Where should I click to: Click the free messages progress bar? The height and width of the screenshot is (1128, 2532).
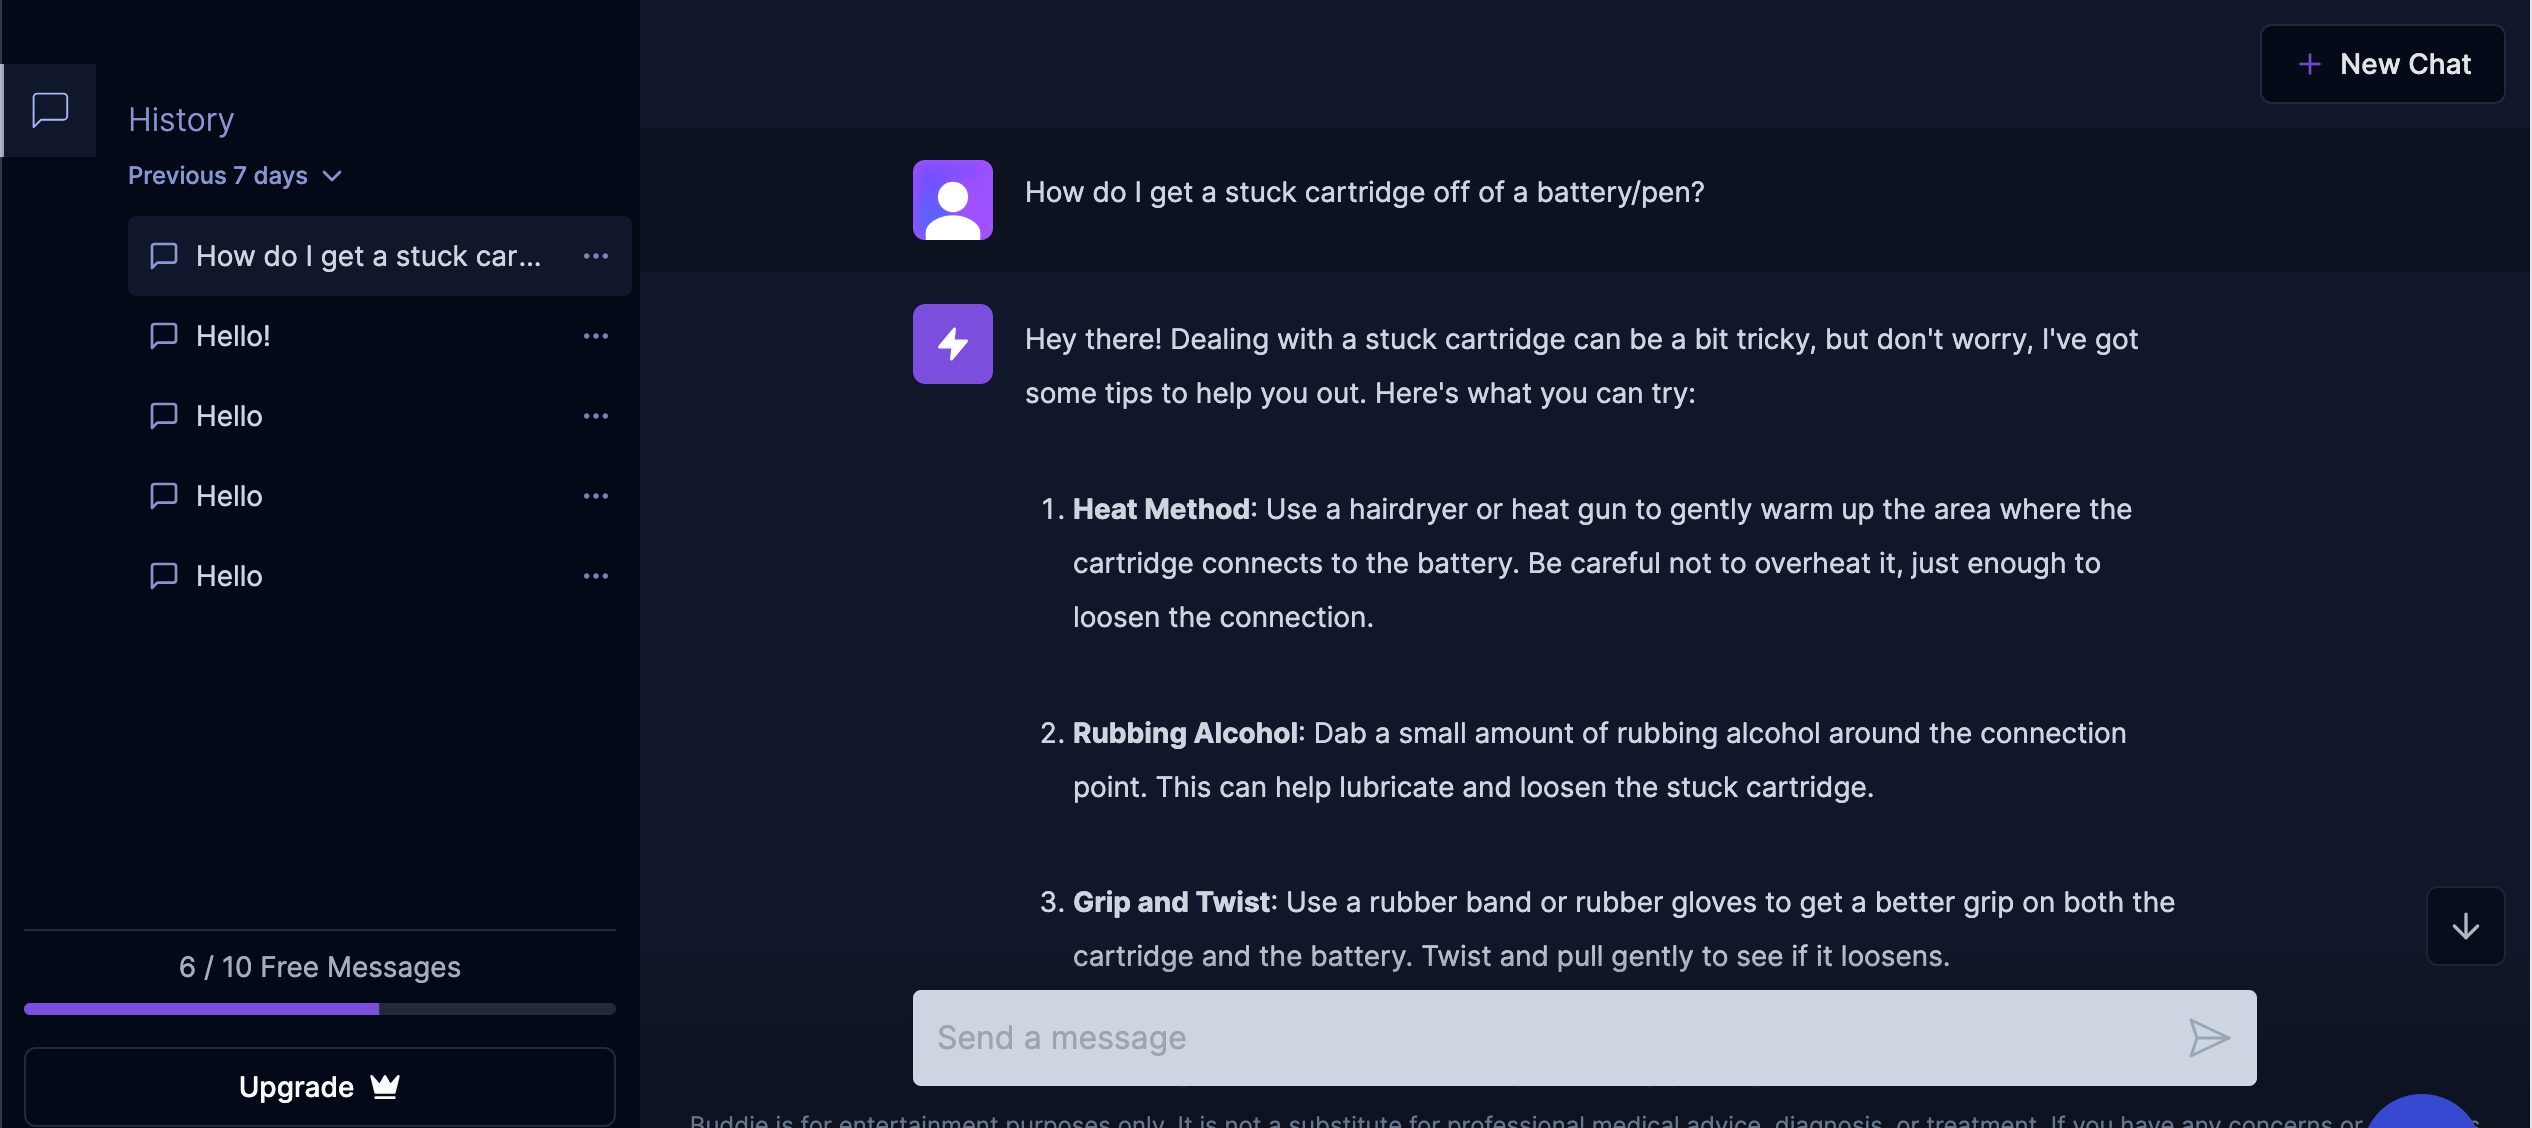click(320, 1009)
